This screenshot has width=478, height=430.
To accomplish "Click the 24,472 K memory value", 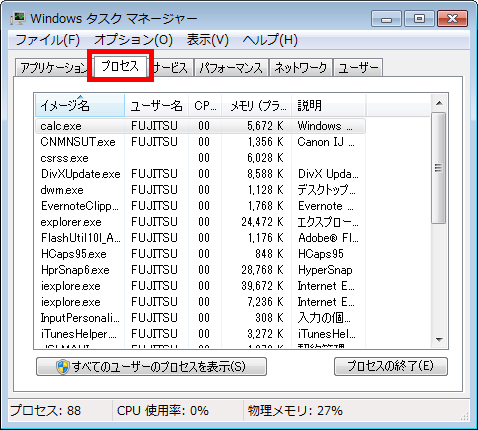I will click(x=262, y=222).
